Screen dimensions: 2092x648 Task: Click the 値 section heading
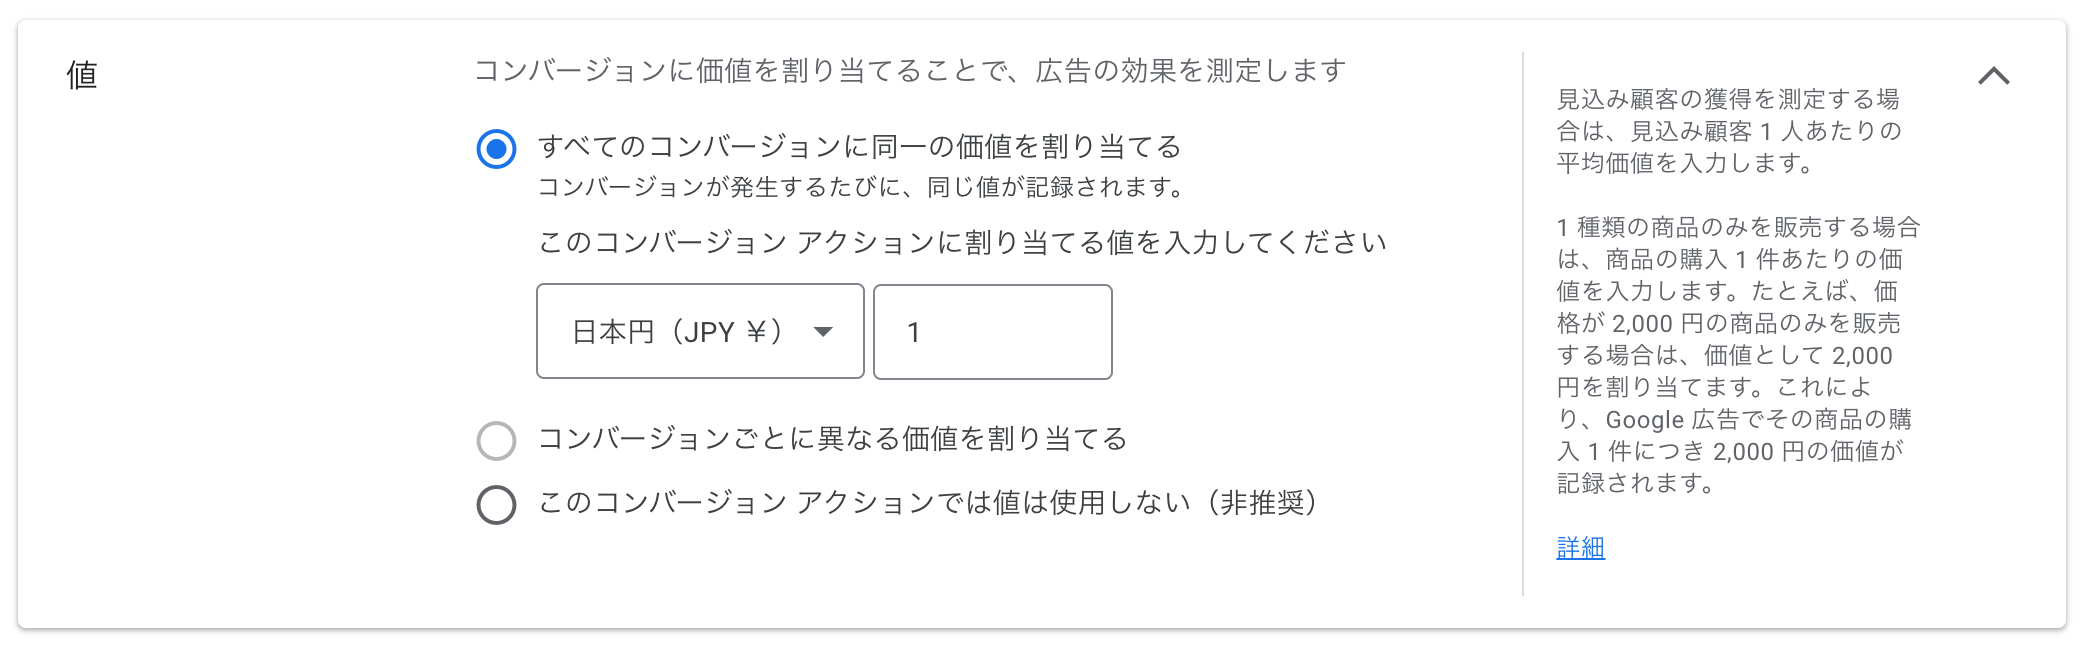82,75
